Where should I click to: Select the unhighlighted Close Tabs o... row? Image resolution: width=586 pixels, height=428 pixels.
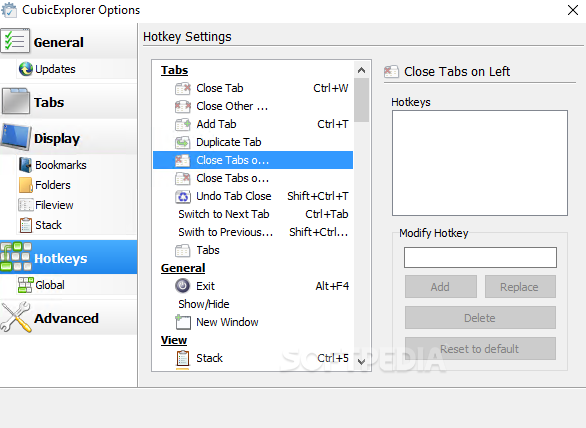[253, 178]
